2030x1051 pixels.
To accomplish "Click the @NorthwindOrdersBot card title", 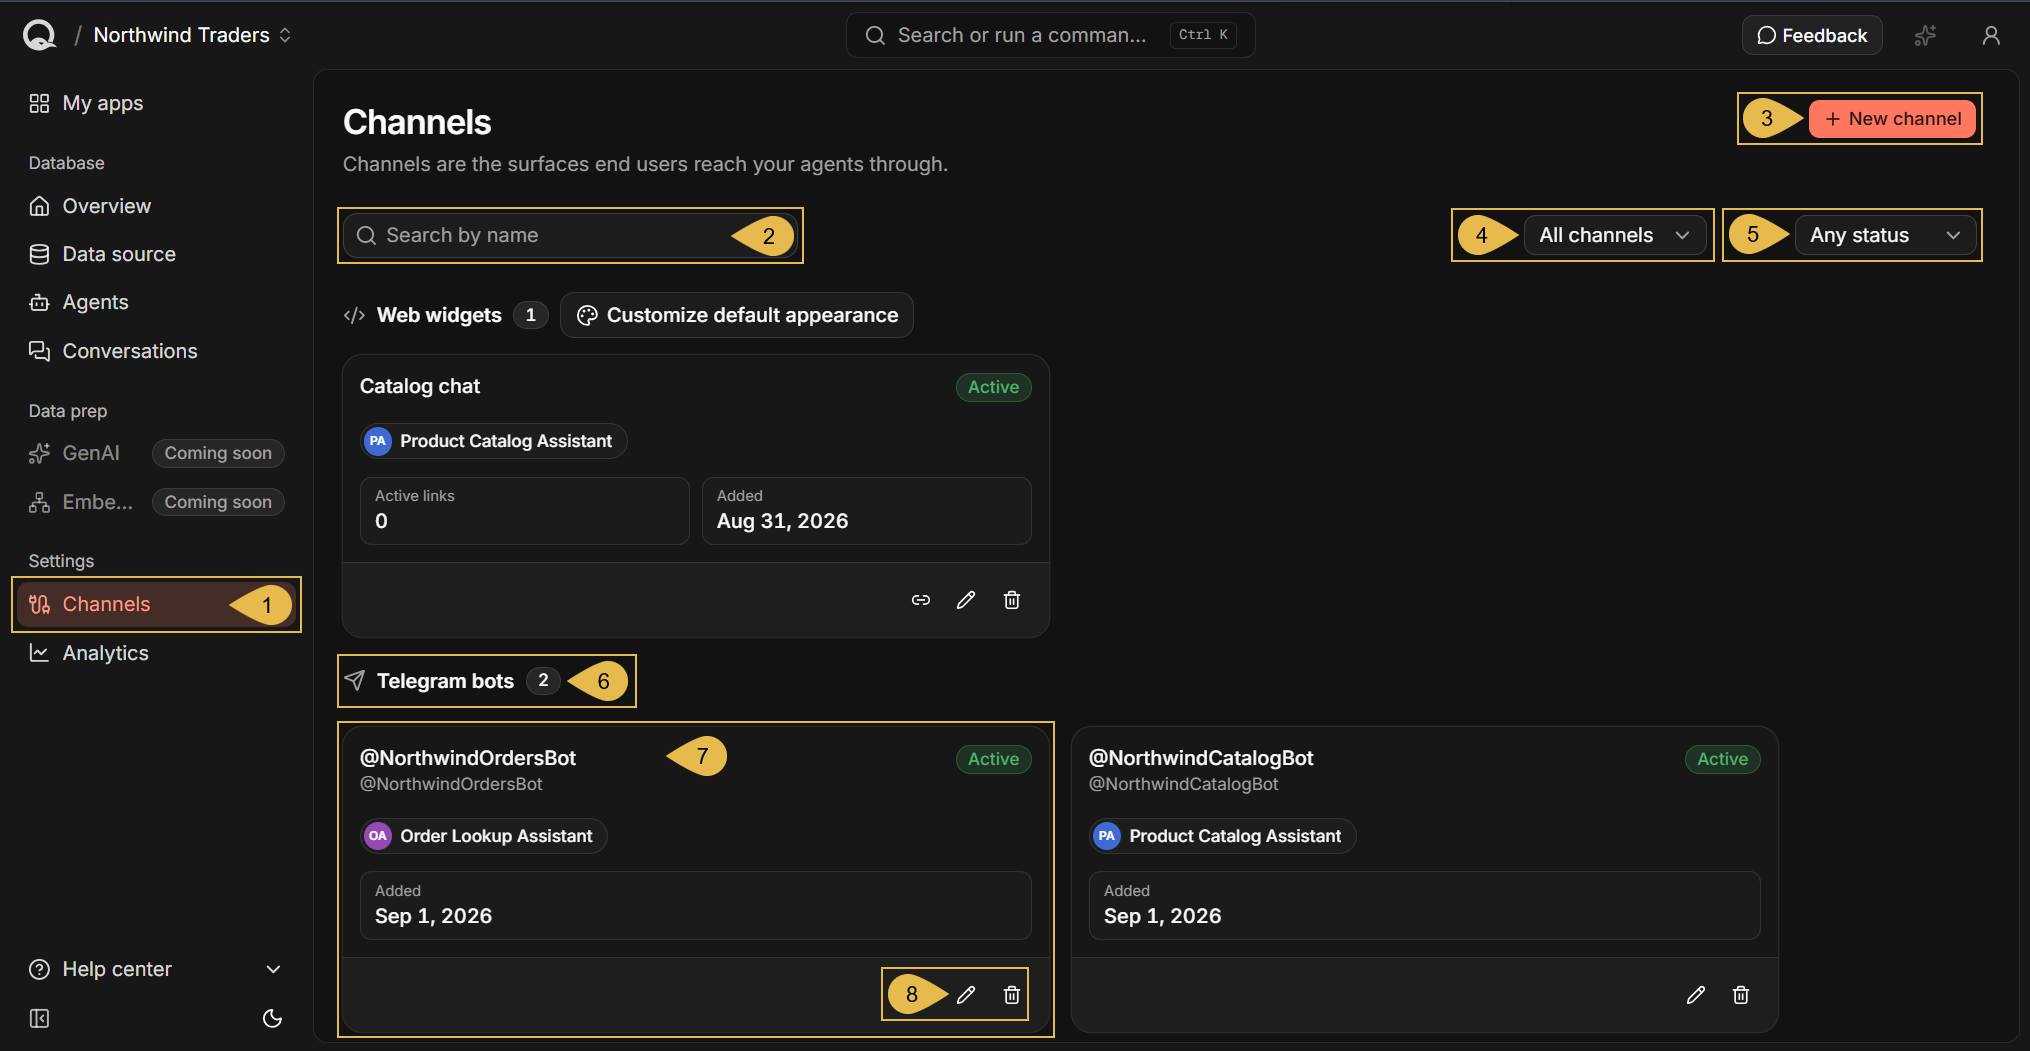I will click(468, 758).
